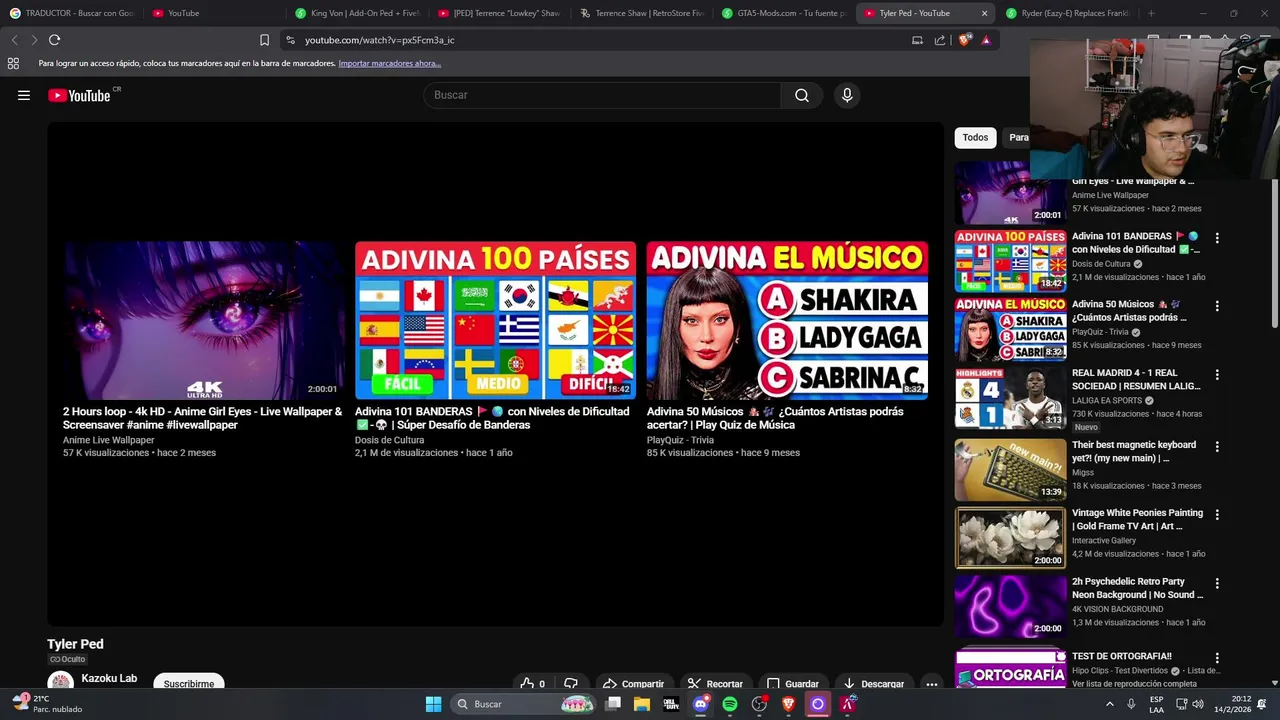Go to the YouTube home logo
The image size is (1280, 720).
pos(79,95)
